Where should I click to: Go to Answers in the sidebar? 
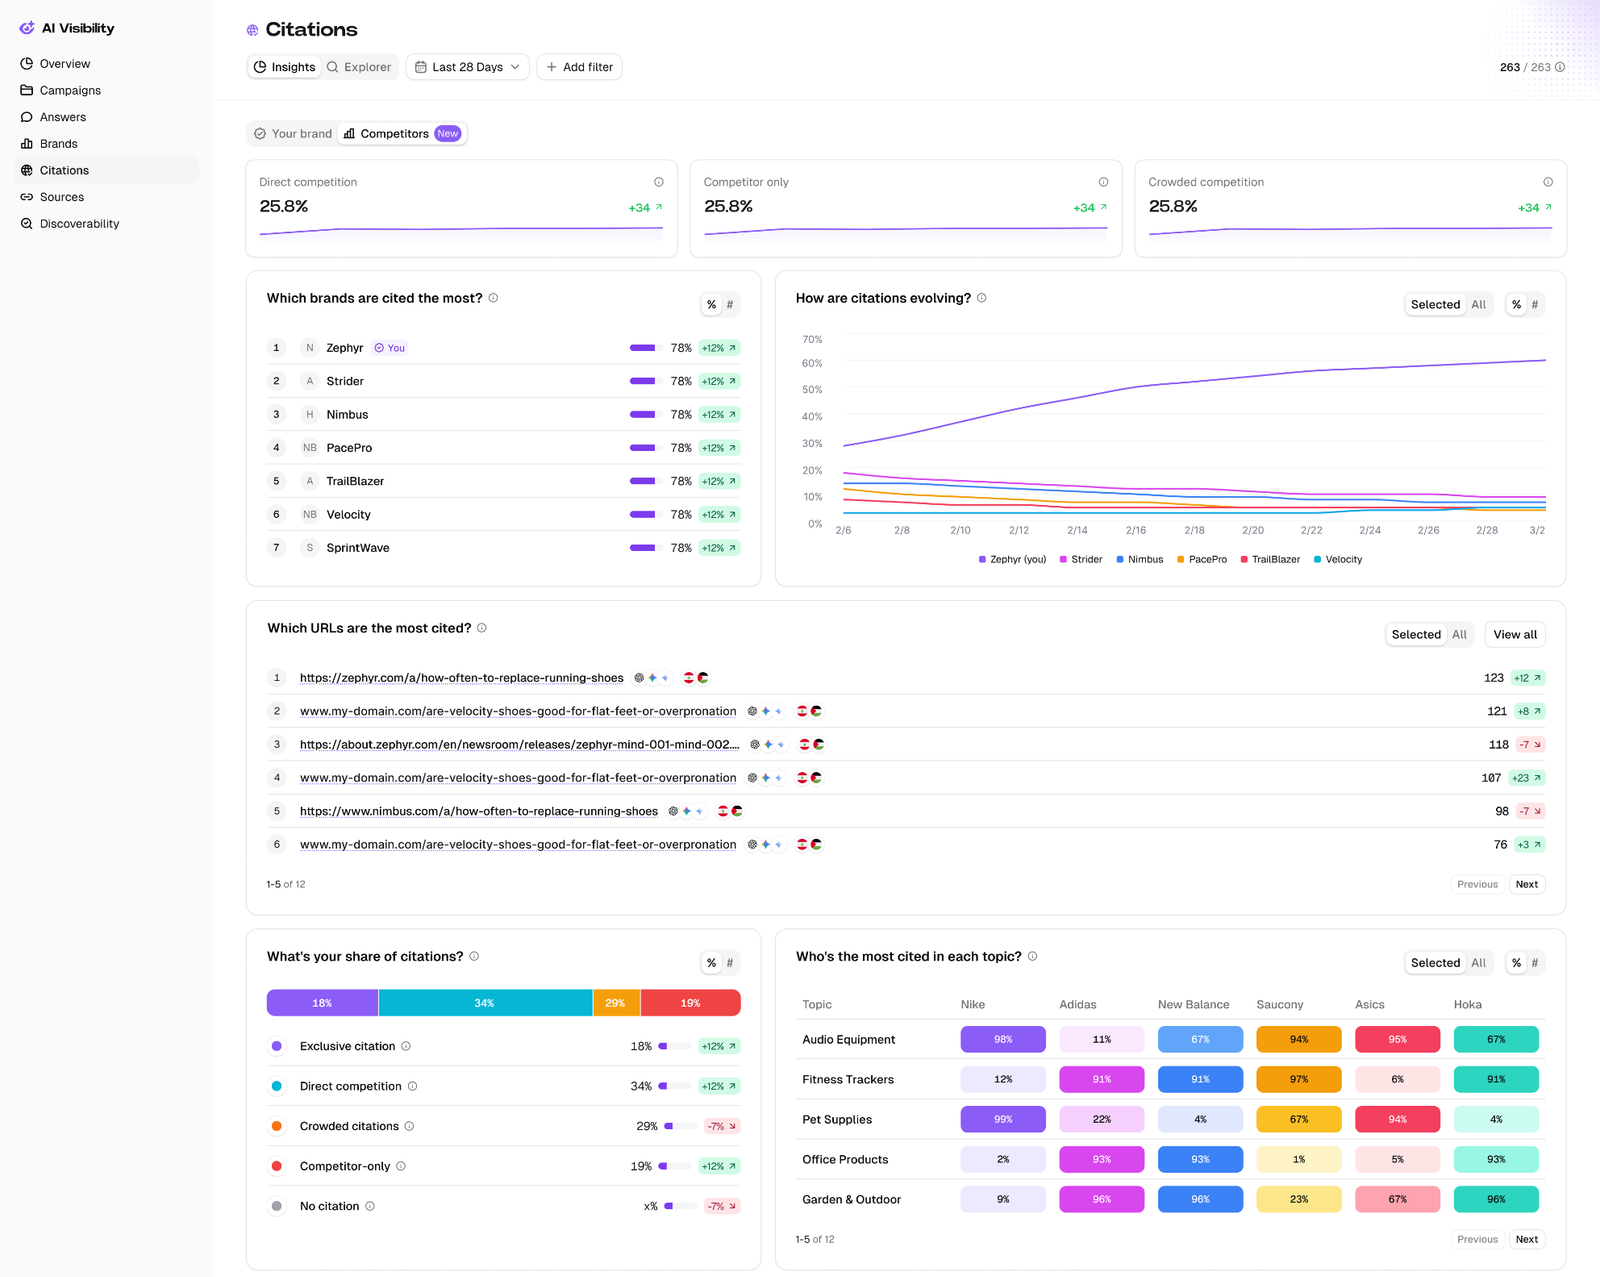62,117
